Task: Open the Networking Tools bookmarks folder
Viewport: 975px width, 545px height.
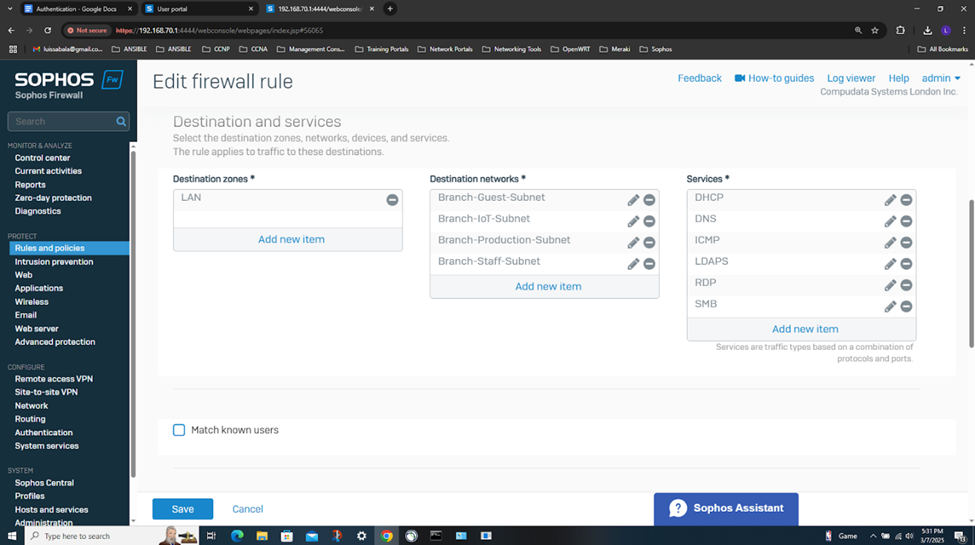Action: coord(512,49)
